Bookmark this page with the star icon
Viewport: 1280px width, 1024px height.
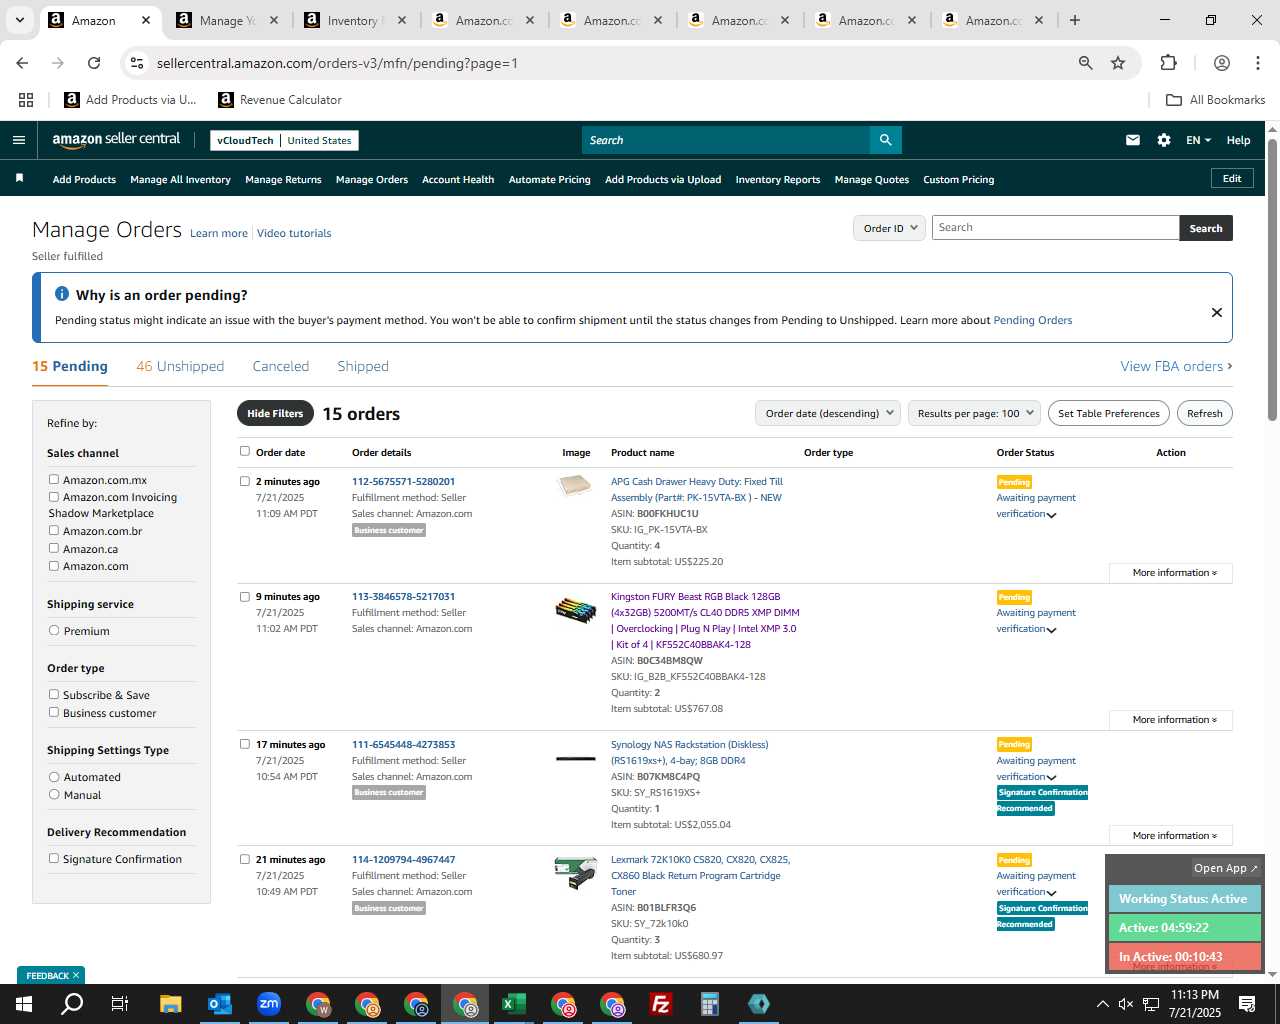(1118, 63)
